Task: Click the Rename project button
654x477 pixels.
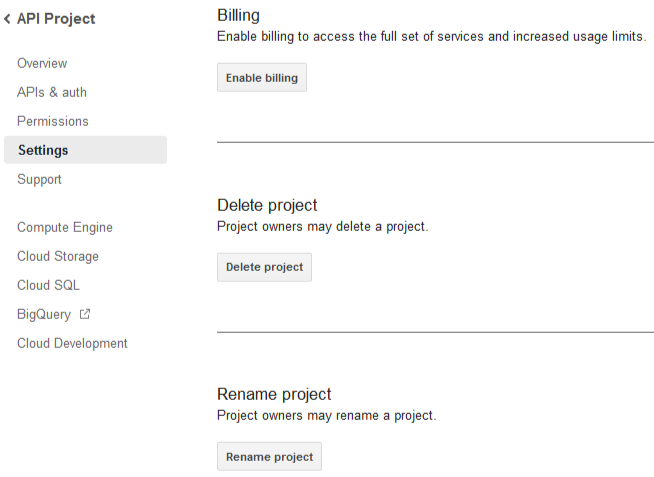Action: coord(269,457)
